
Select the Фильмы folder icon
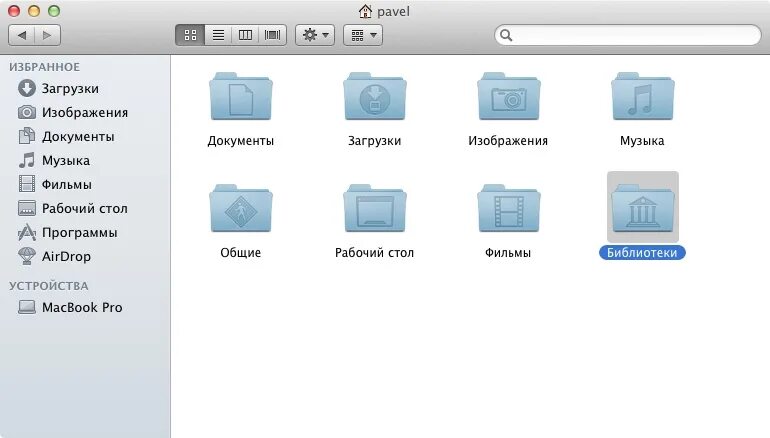tap(509, 208)
